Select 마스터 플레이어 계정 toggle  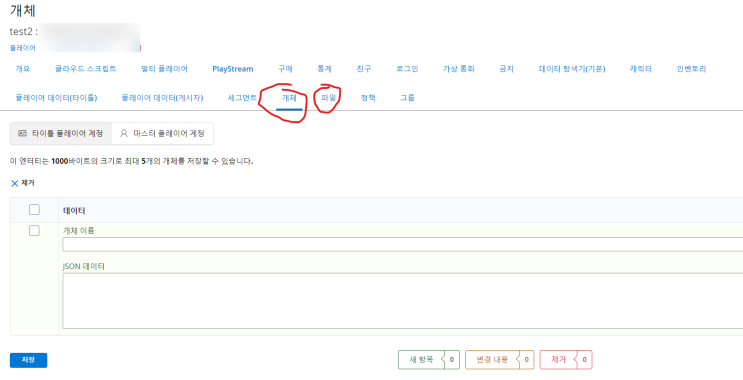163,133
